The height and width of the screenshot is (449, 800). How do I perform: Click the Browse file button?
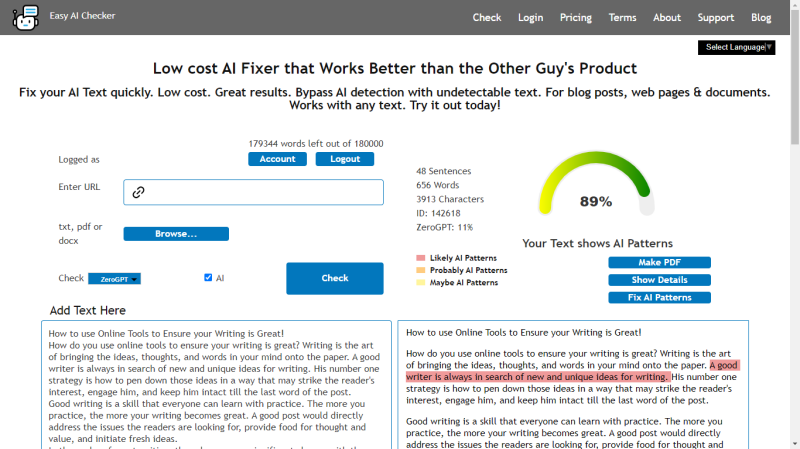(x=176, y=234)
